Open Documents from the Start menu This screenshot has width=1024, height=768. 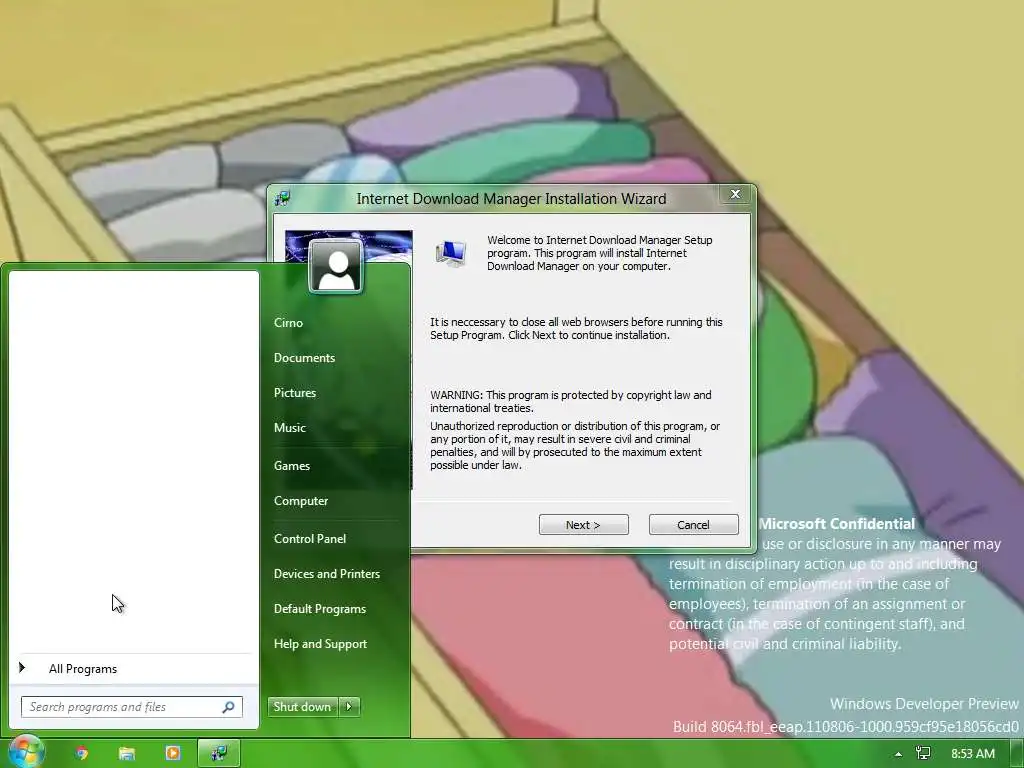[x=304, y=358]
